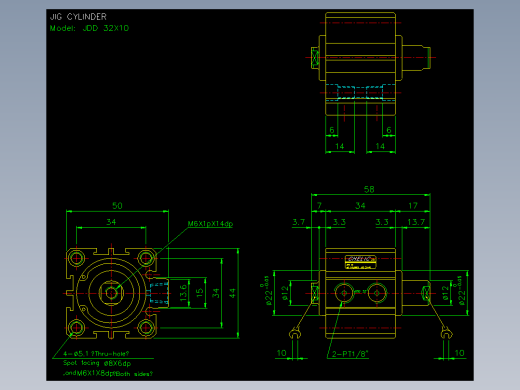Click the 58 overall length dimension
520x390 pixels.
[369, 189]
